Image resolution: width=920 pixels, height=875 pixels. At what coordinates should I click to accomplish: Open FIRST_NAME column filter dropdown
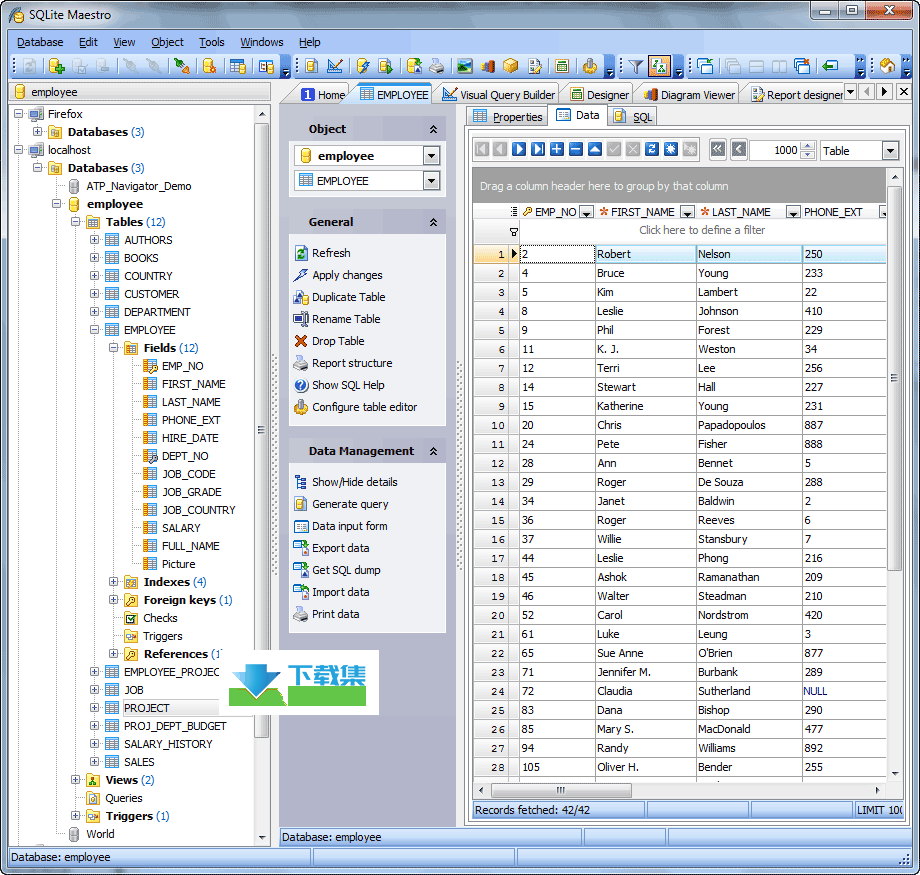pos(687,212)
